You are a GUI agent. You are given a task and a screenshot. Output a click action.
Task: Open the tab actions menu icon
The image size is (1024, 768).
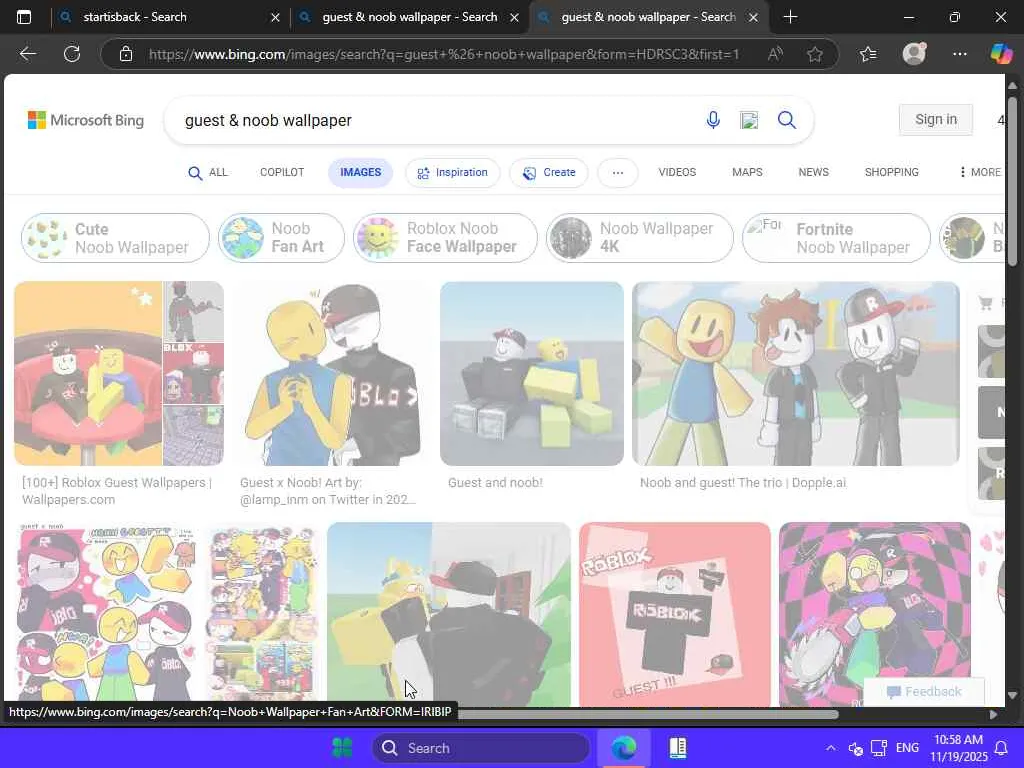tap(24, 17)
